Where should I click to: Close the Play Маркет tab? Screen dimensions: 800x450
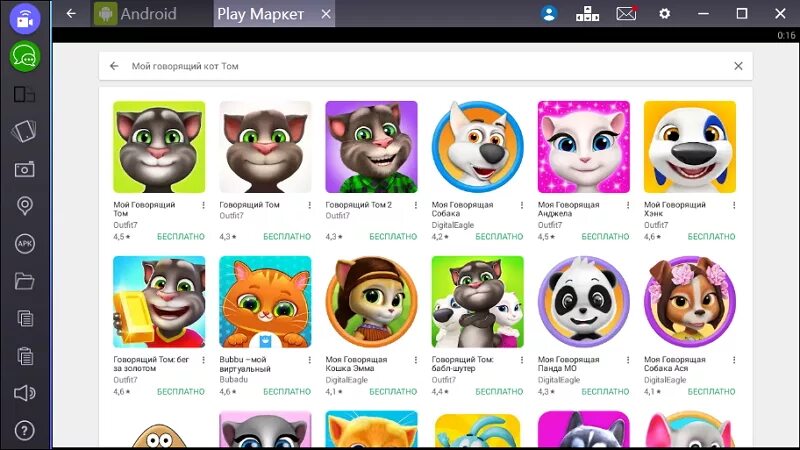click(326, 14)
